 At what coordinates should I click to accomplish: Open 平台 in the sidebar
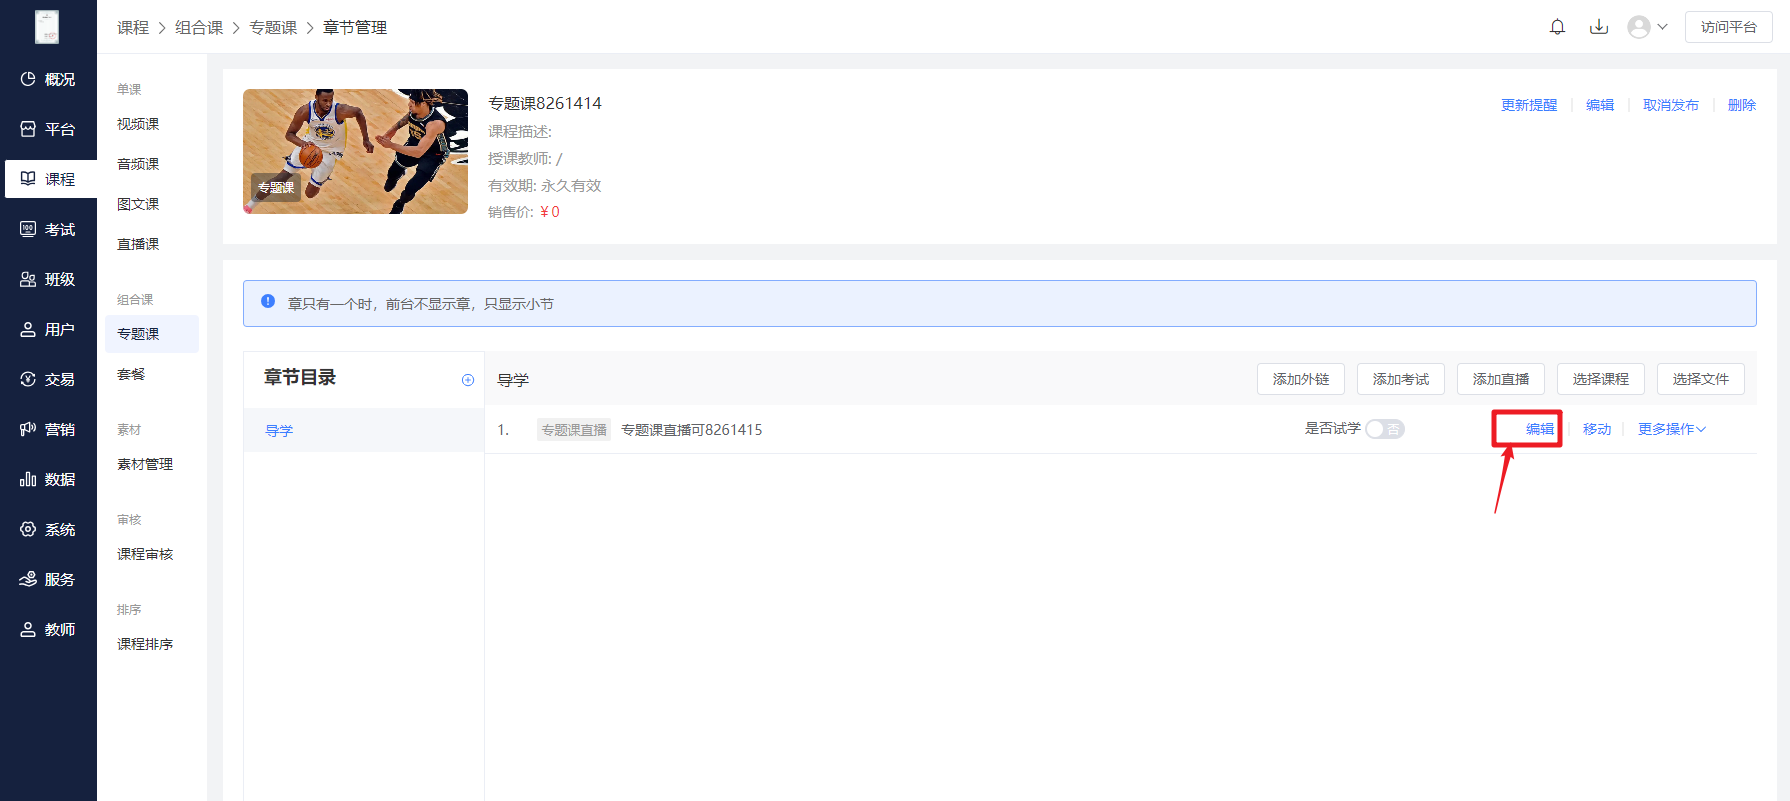[48, 129]
